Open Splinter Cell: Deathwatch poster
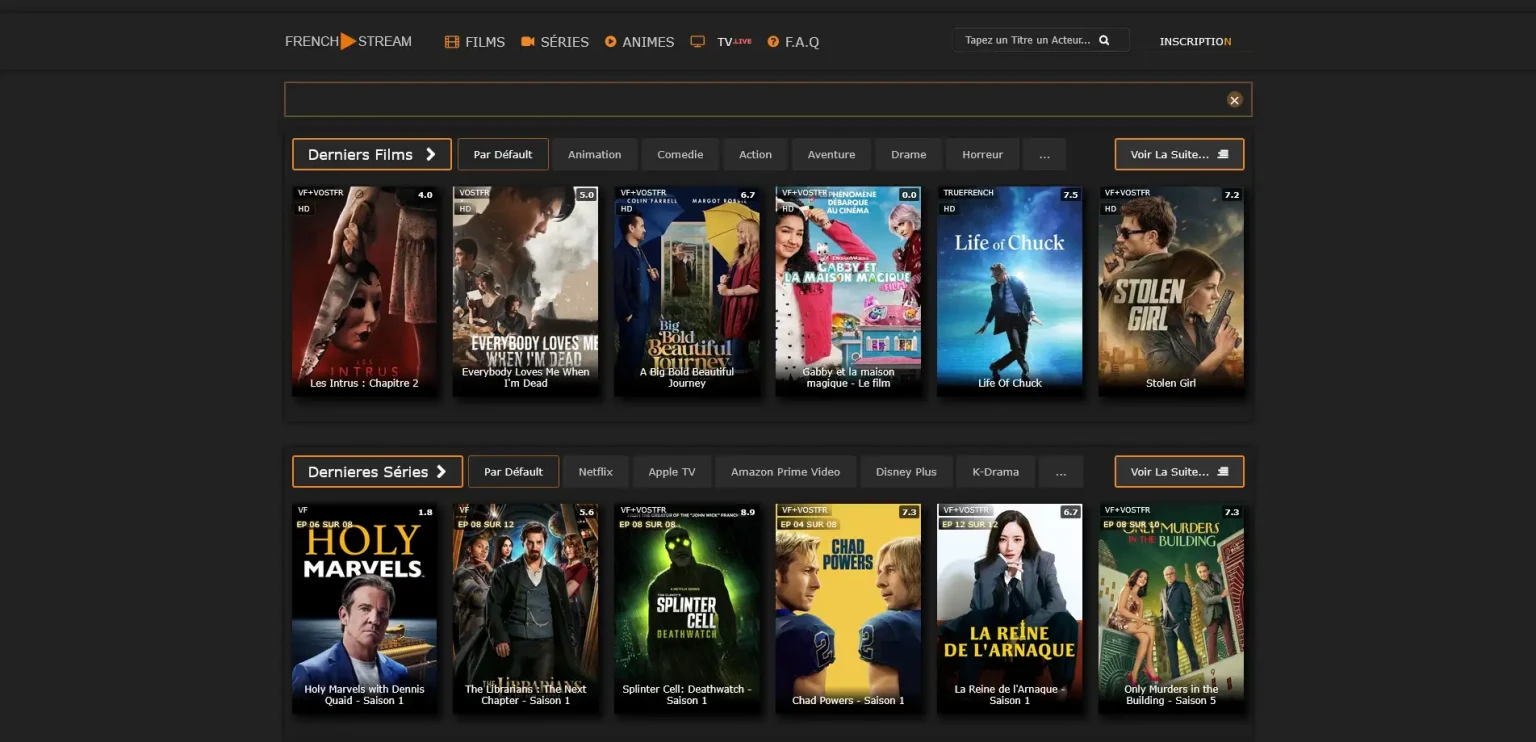This screenshot has height=742, width=1536. click(x=687, y=608)
